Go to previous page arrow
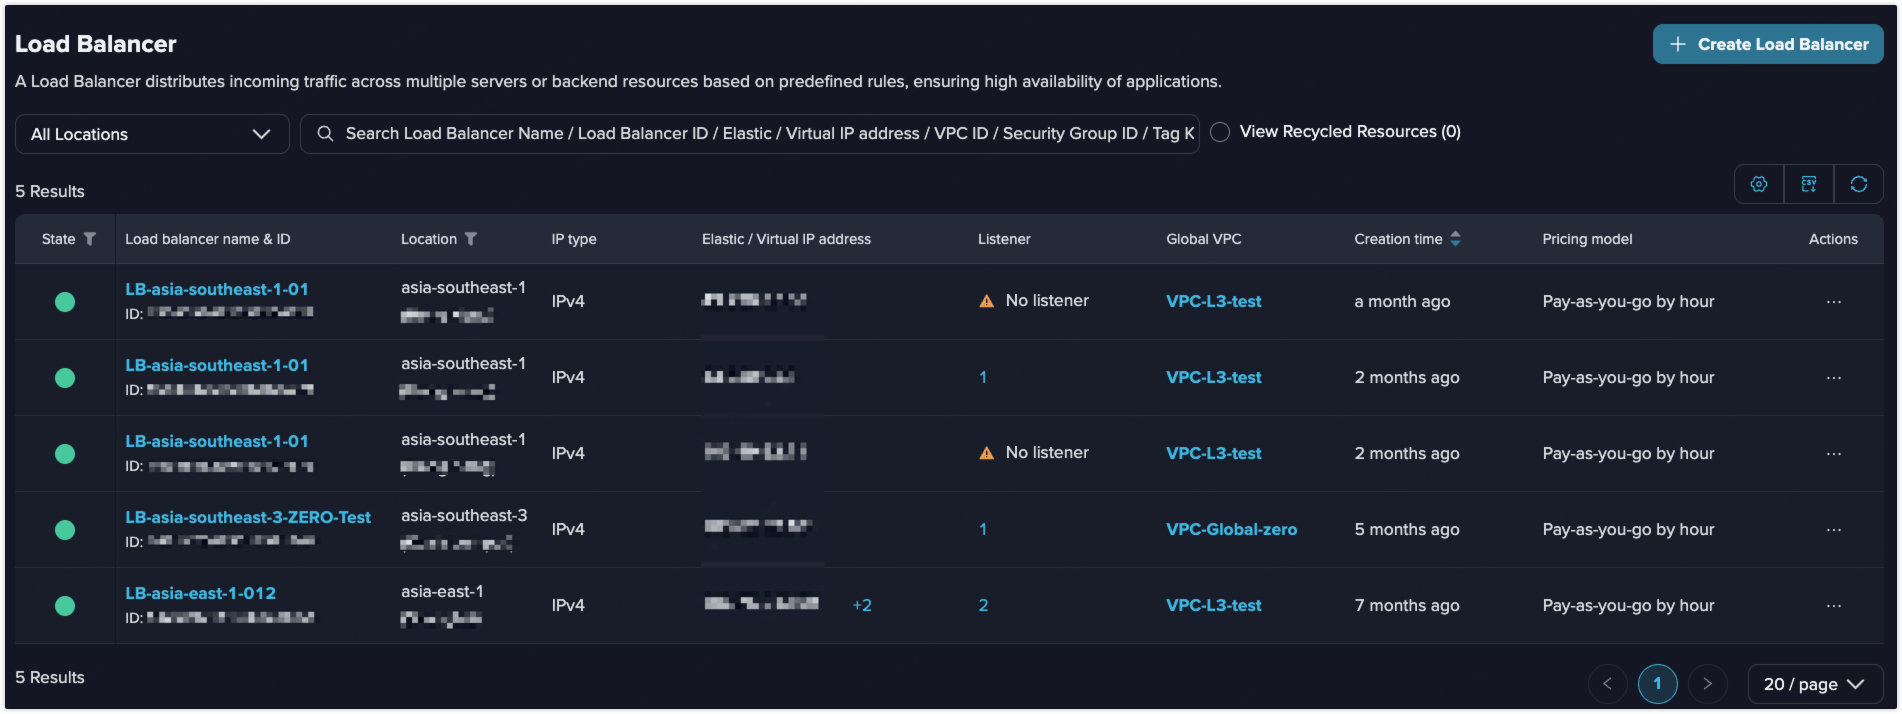Screen dimensions: 1902x714 (x=1607, y=684)
